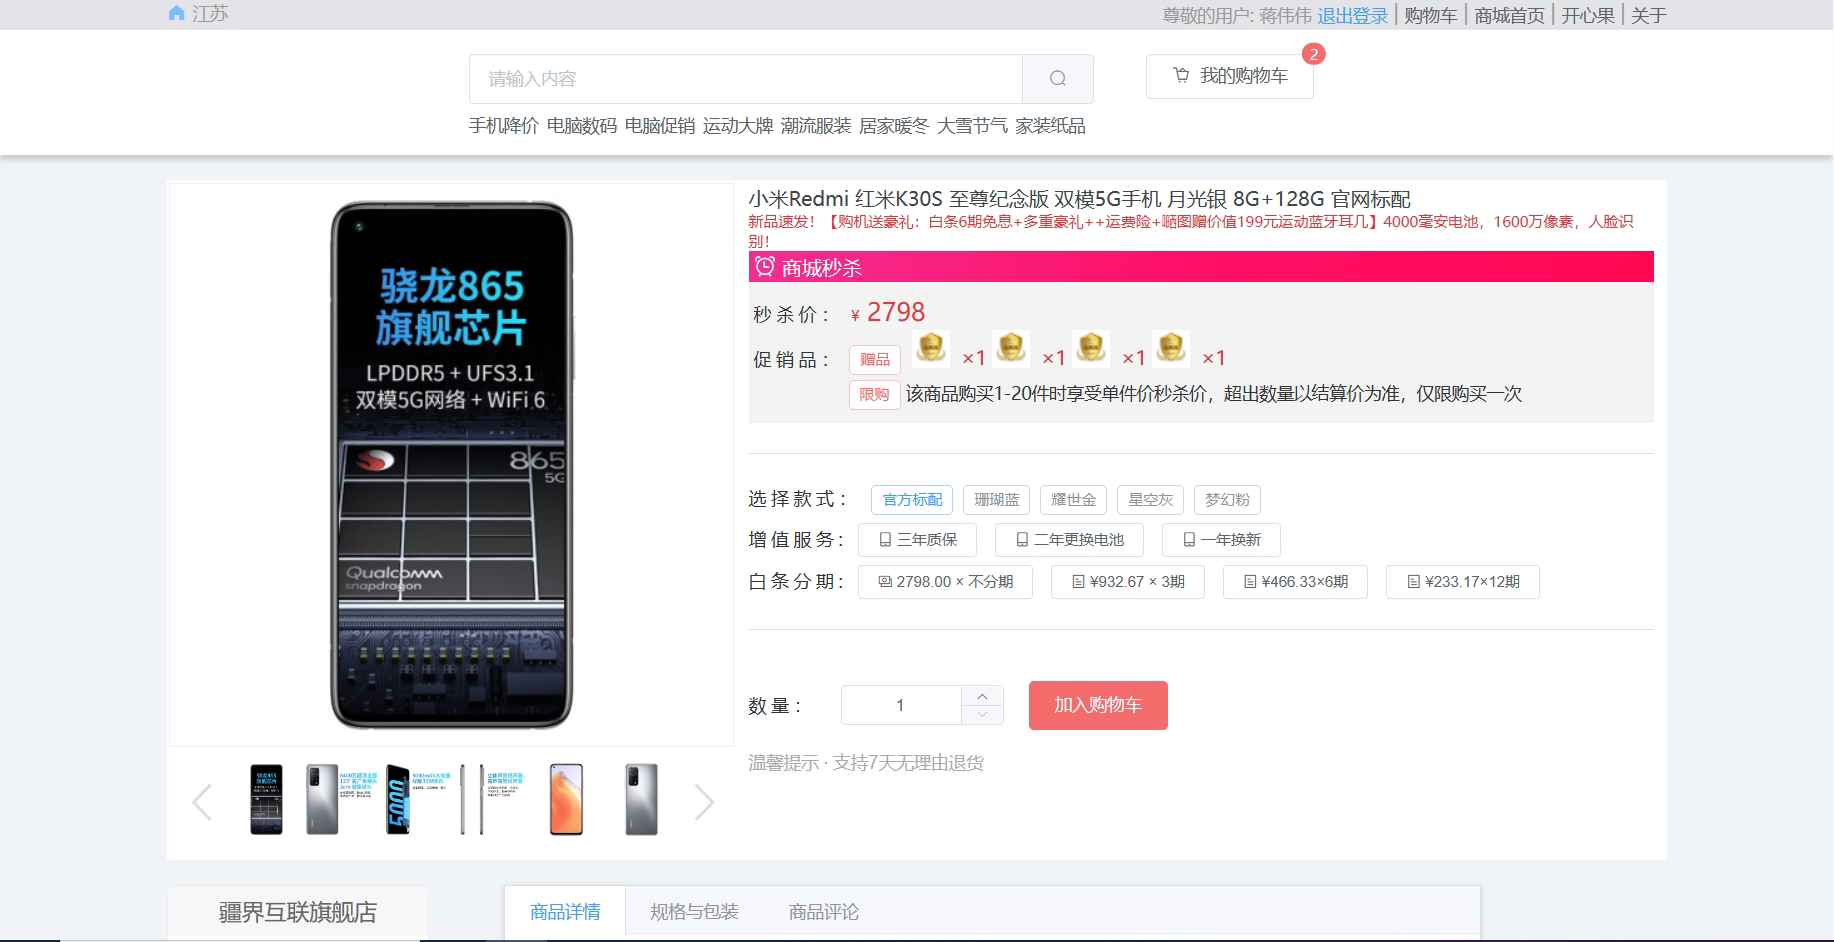This screenshot has height=942, width=1834.
Task: Toggle the 三年质保 service option
Action: coord(918,540)
